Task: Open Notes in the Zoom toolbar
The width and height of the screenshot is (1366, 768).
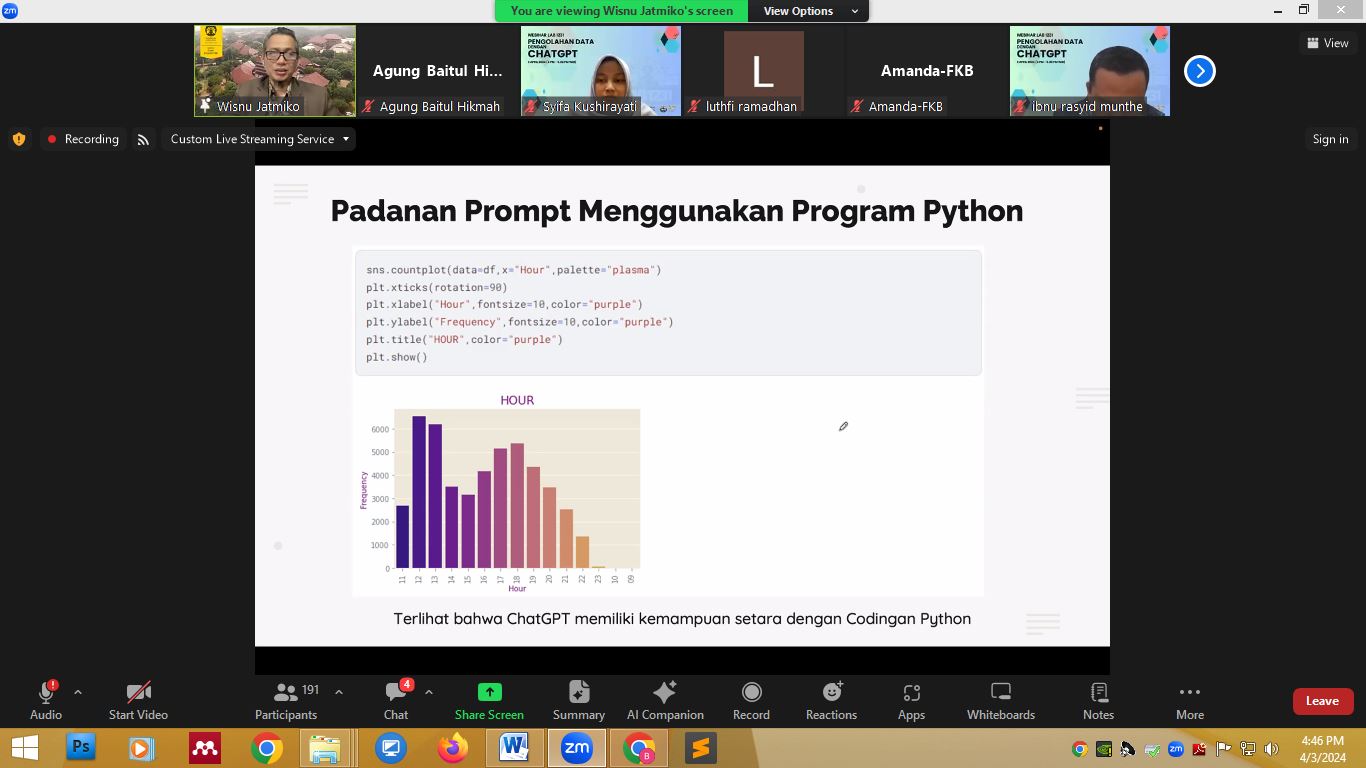Action: [x=1098, y=700]
